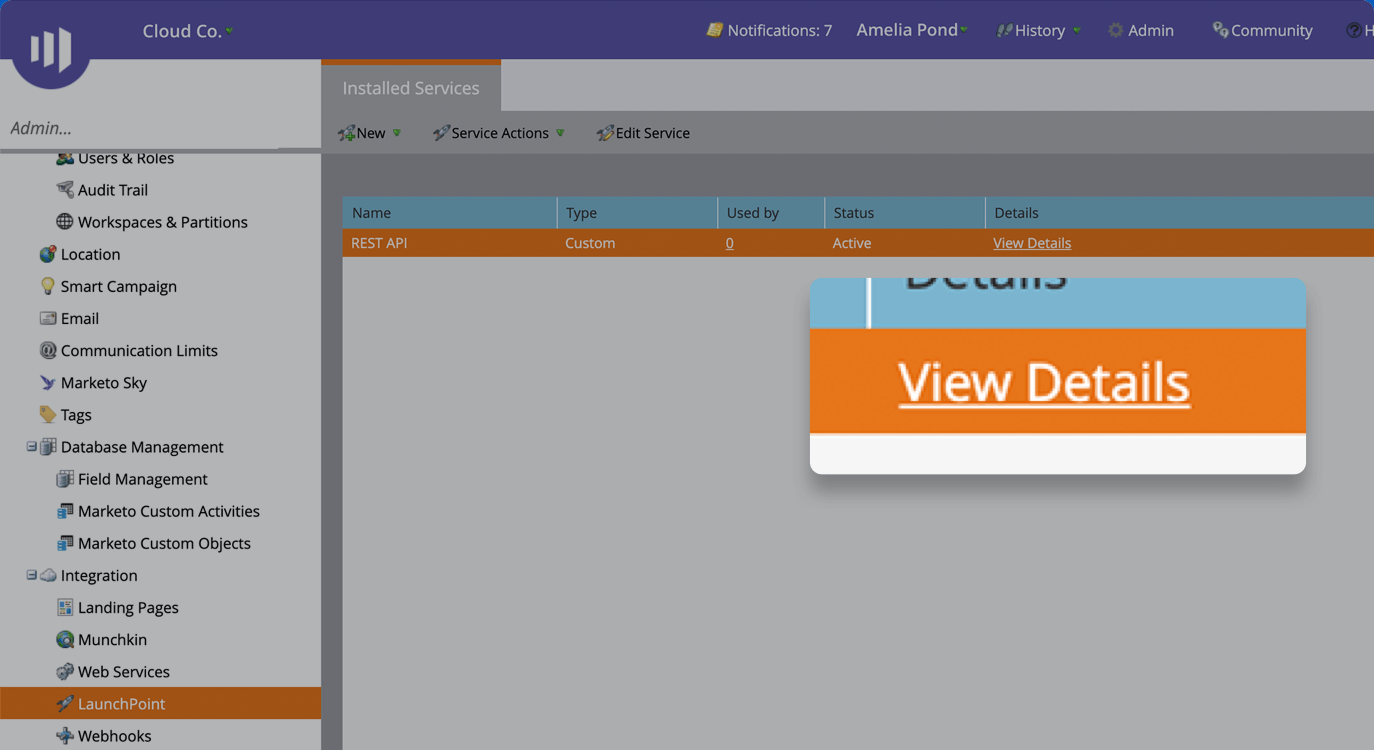Select the Installed Services tab
Image resolution: width=1374 pixels, height=750 pixels.
tap(411, 88)
